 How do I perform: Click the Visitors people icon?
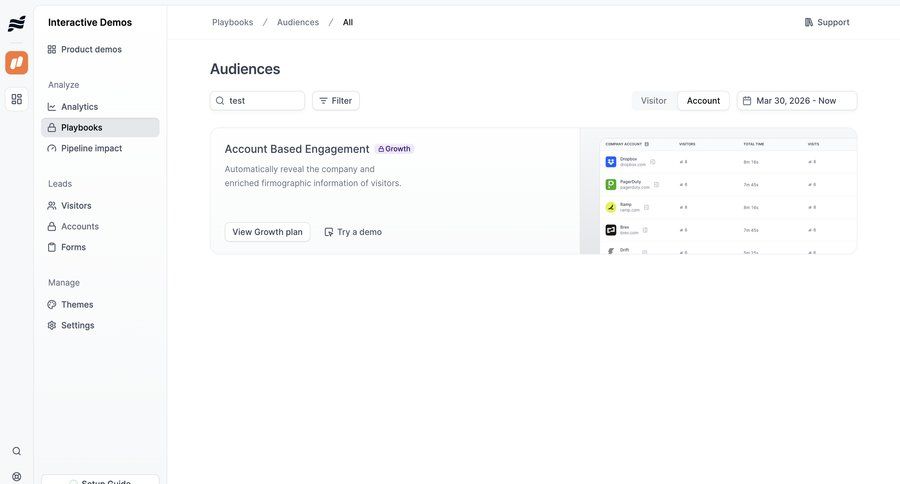(52, 206)
